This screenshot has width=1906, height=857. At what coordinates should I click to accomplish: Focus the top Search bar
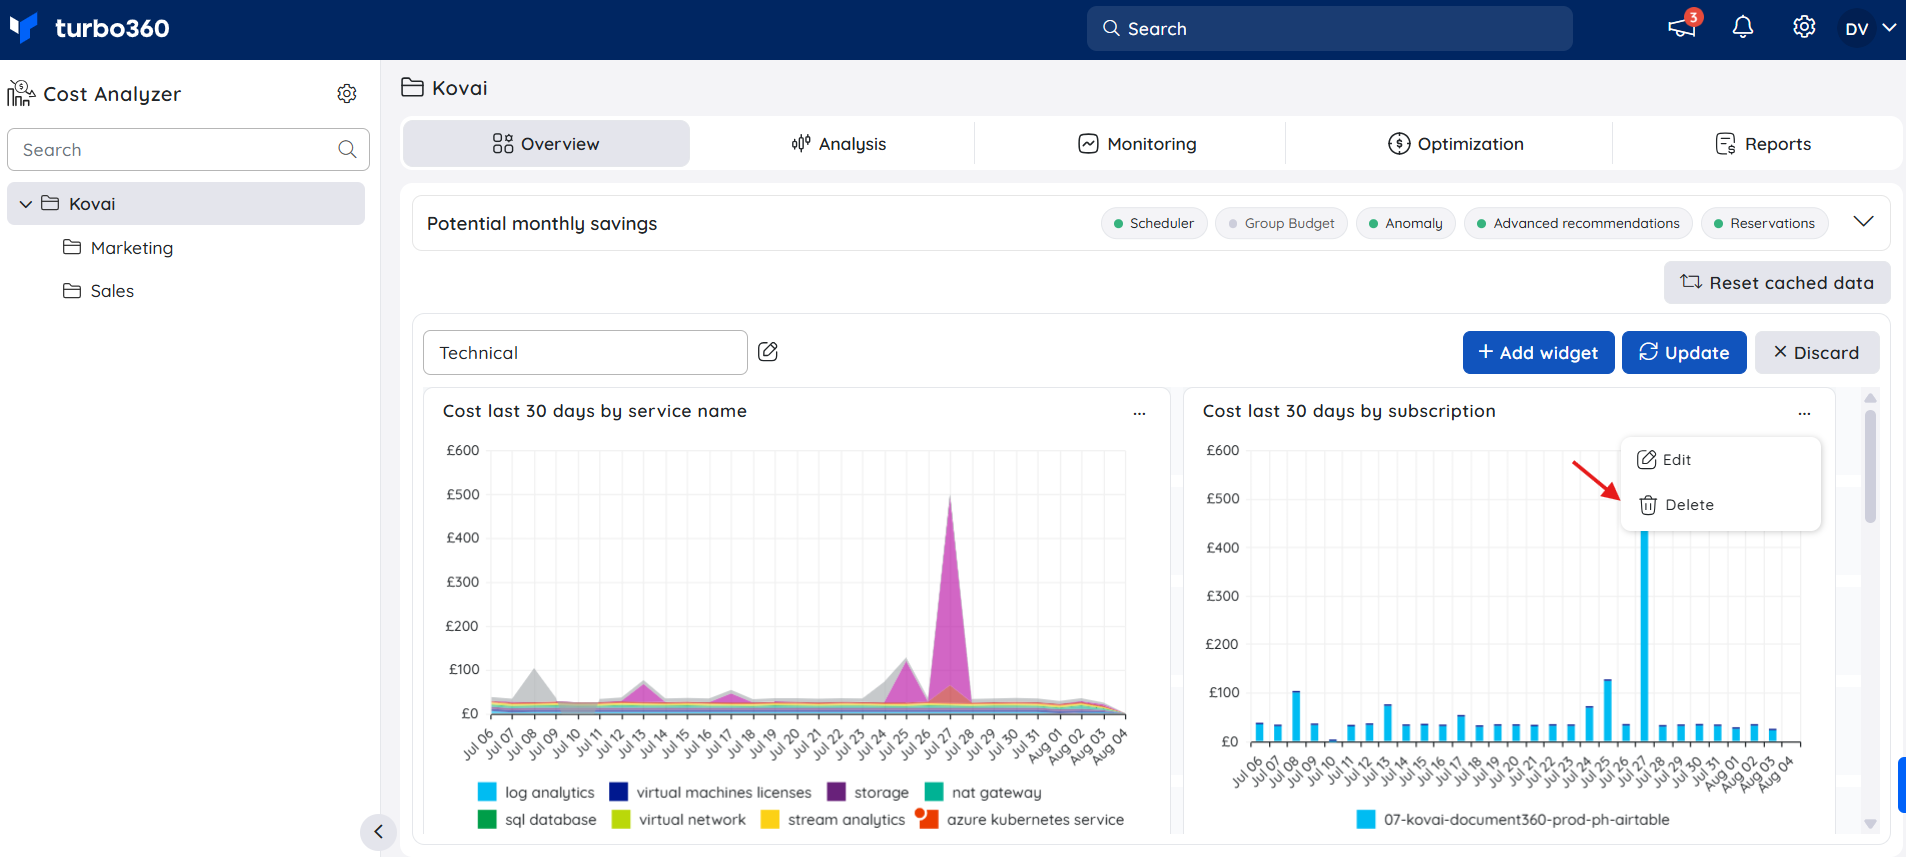[x=1329, y=29]
